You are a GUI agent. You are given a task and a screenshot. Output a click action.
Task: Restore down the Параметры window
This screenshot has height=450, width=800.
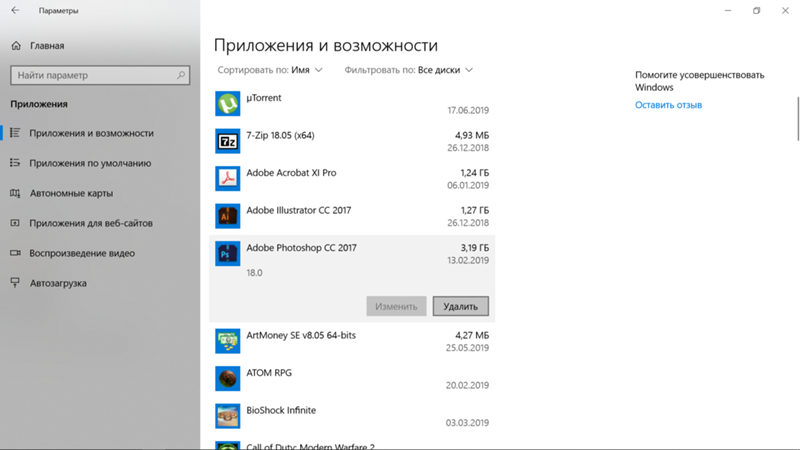[757, 10]
